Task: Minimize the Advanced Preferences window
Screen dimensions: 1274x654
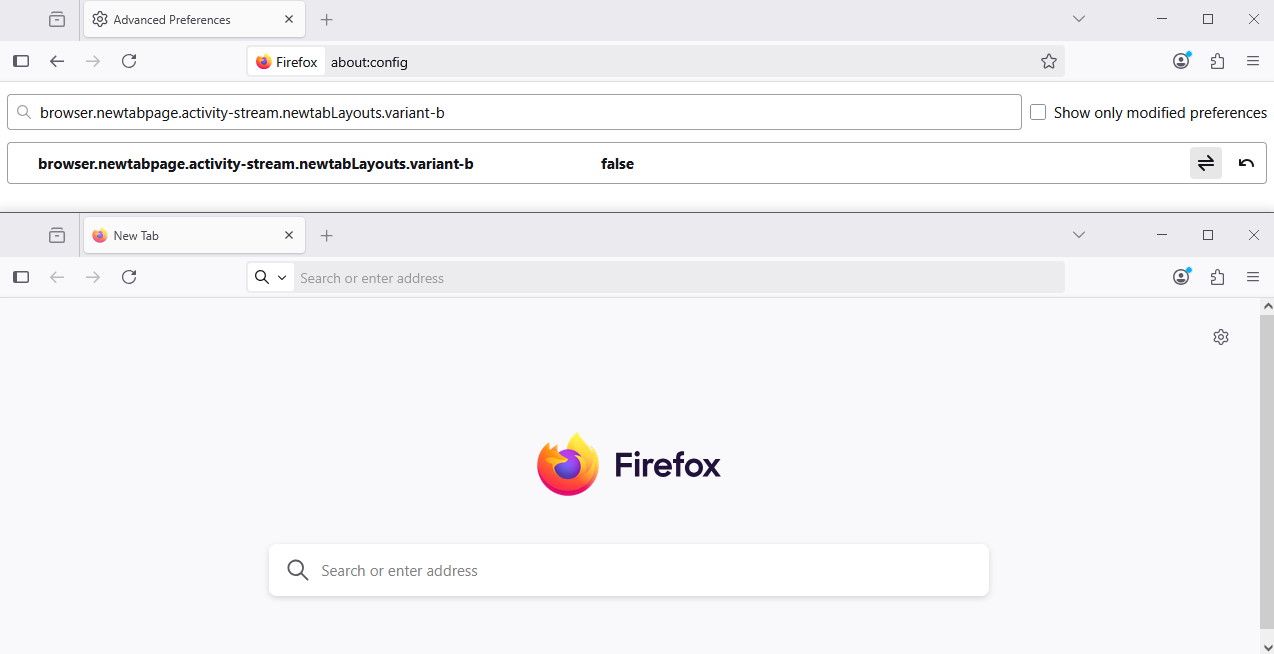Action: click(1162, 19)
